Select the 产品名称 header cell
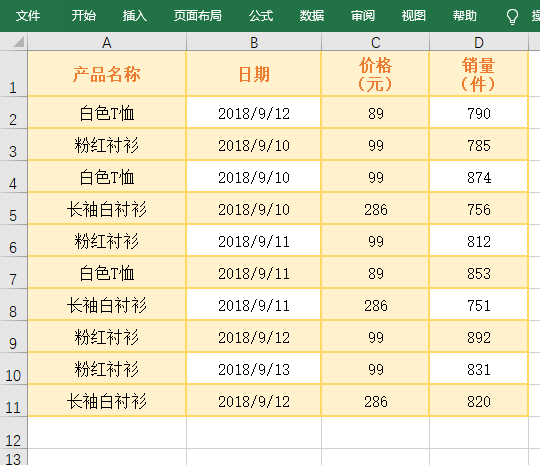 [x=107, y=74]
